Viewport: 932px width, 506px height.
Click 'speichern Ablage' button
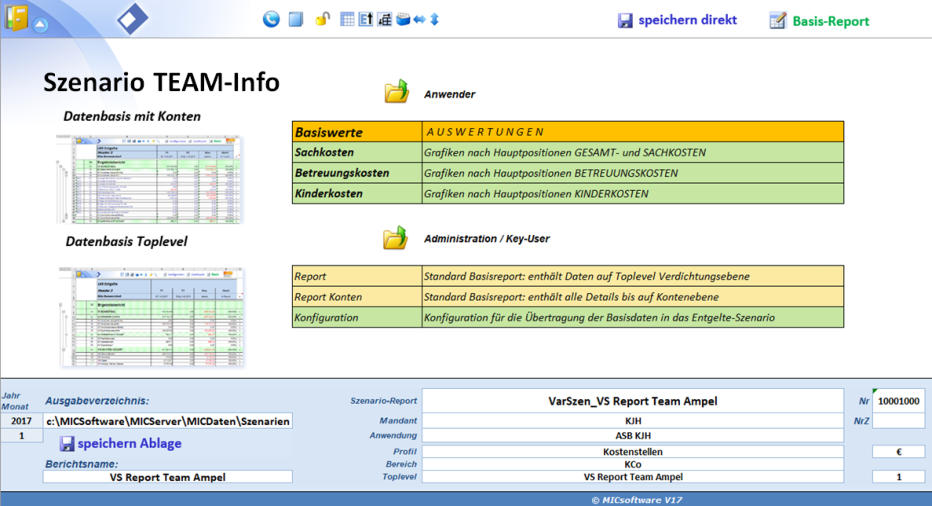(x=120, y=443)
